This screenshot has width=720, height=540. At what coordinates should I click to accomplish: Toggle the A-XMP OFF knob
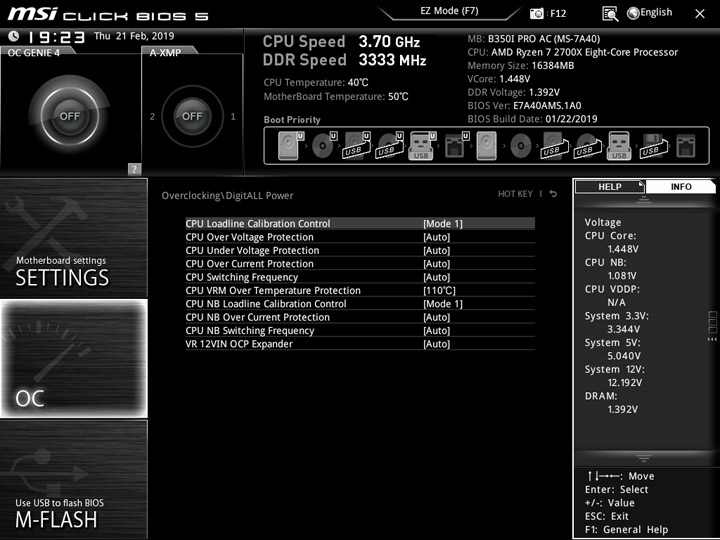(192, 116)
